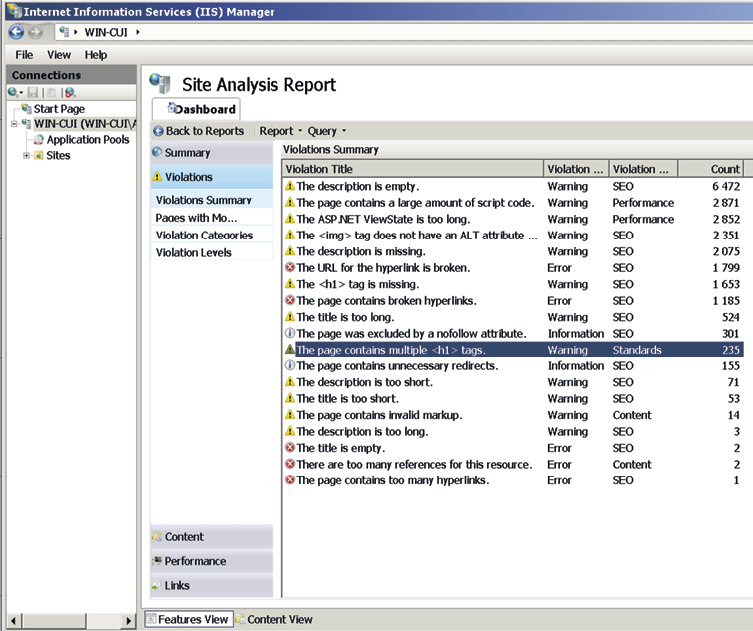753x631 pixels.
Task: Click the Links section icon
Action: click(156, 585)
